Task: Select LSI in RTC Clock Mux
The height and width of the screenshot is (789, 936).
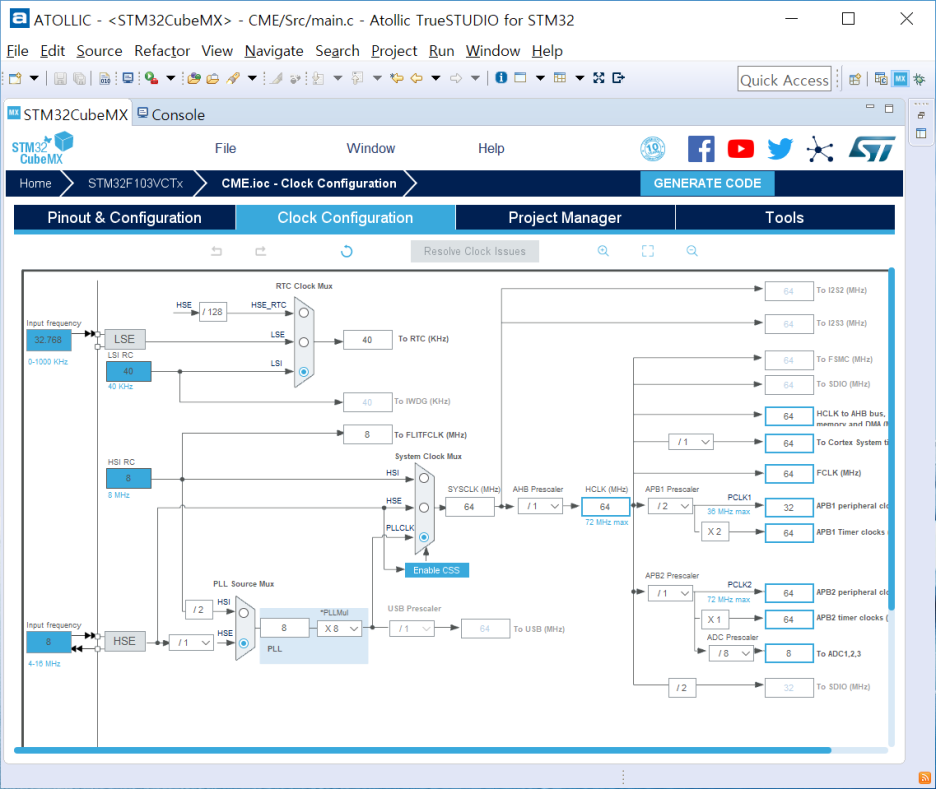Action: coord(304,371)
